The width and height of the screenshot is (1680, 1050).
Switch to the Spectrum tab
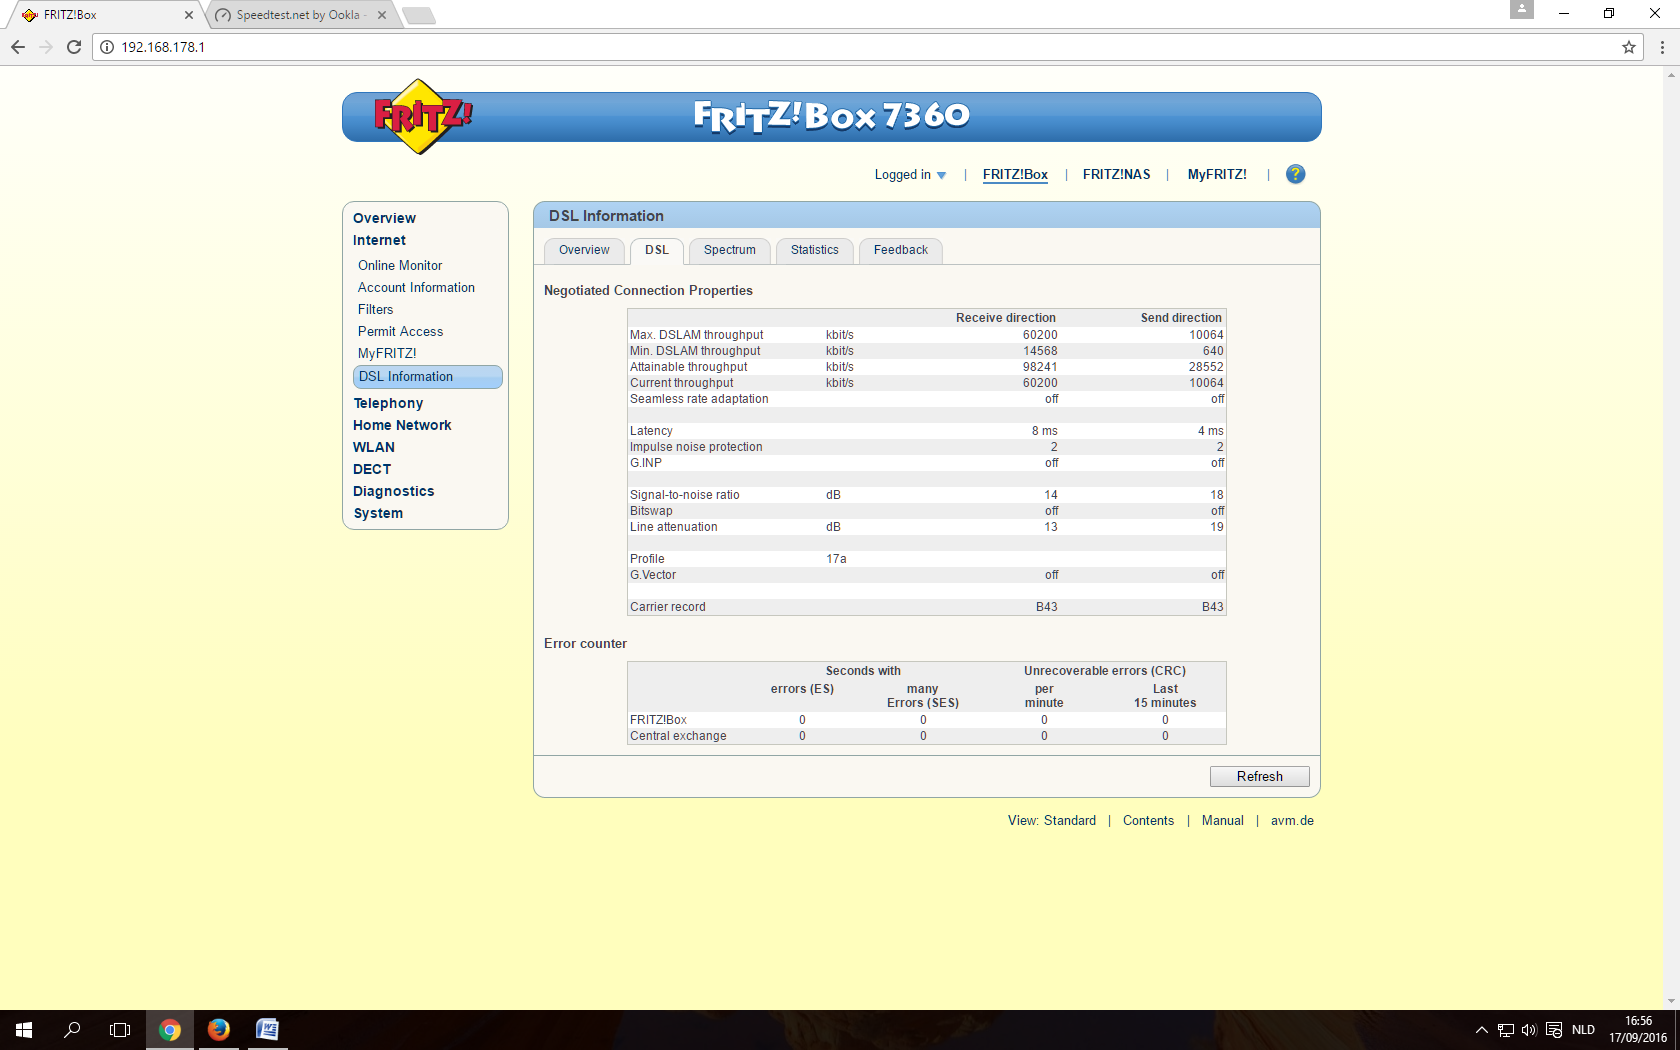click(729, 250)
